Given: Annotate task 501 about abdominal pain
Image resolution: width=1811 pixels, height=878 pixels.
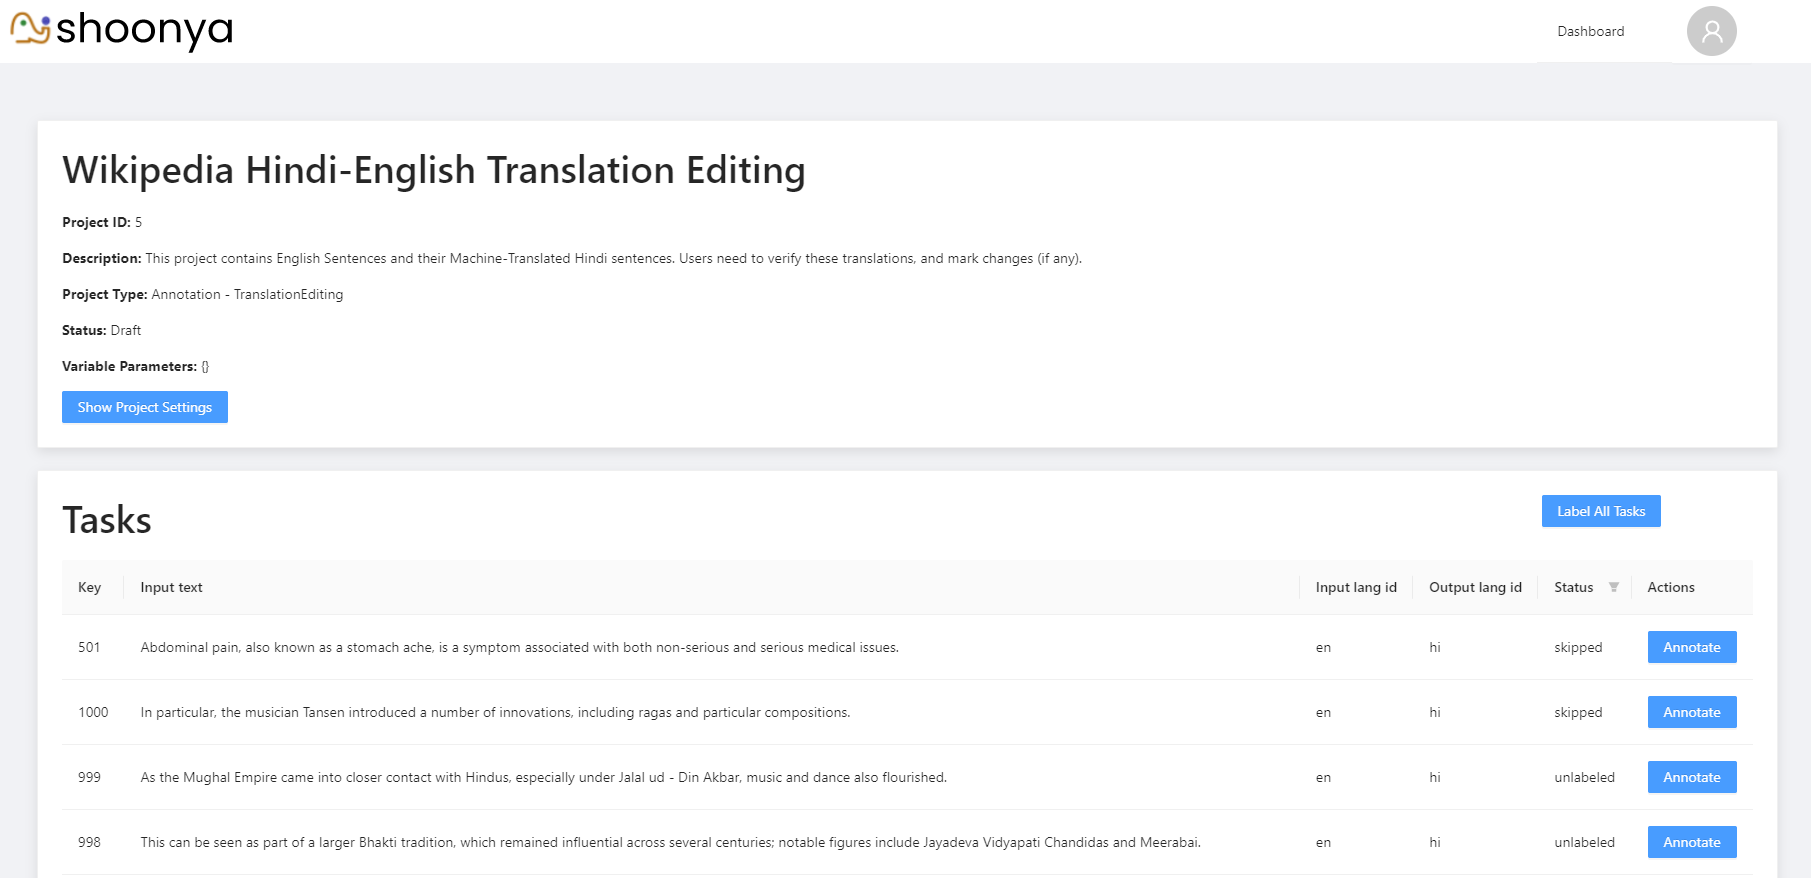Looking at the screenshot, I should [x=1691, y=647].
